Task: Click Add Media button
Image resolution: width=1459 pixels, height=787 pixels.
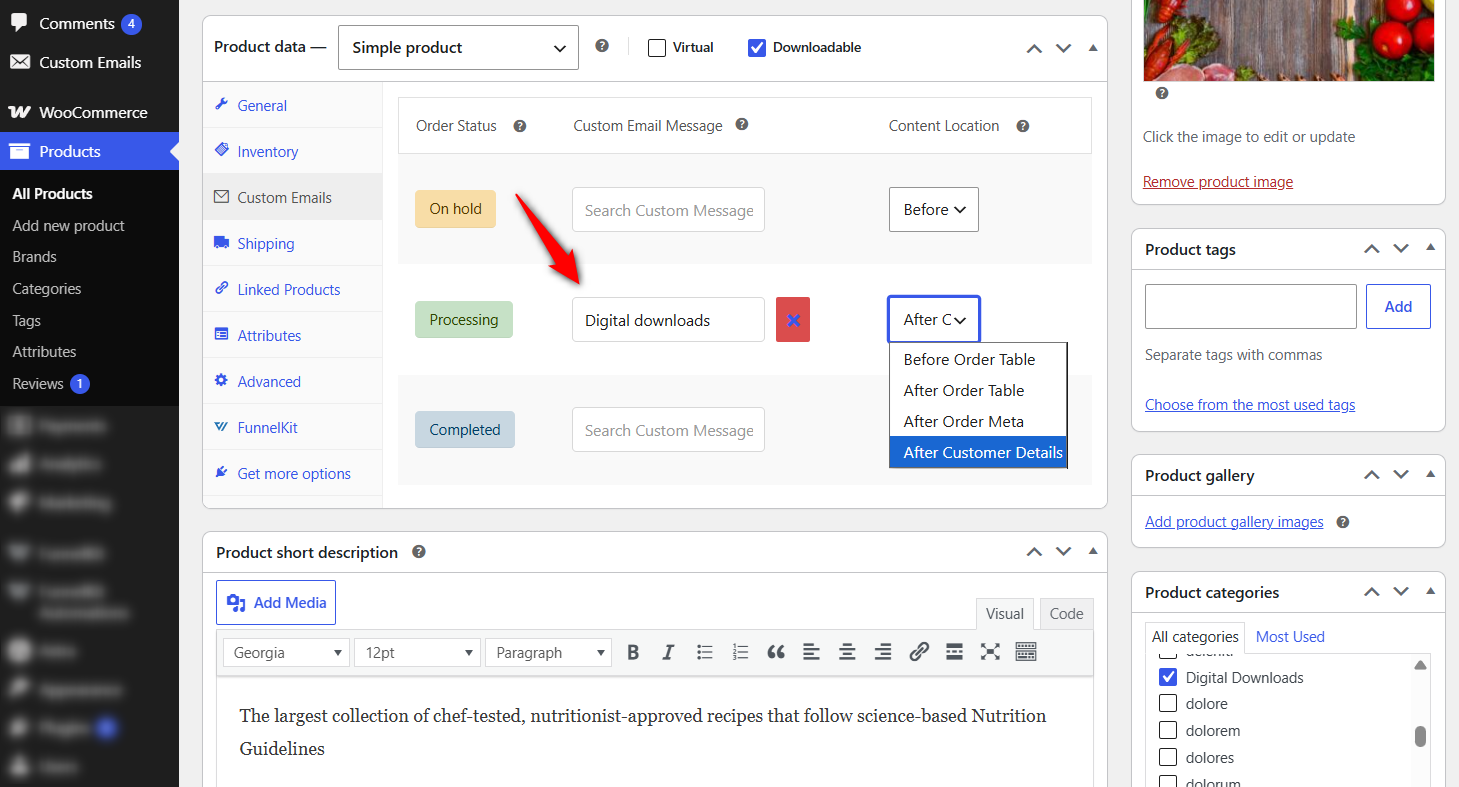Action: [x=276, y=602]
